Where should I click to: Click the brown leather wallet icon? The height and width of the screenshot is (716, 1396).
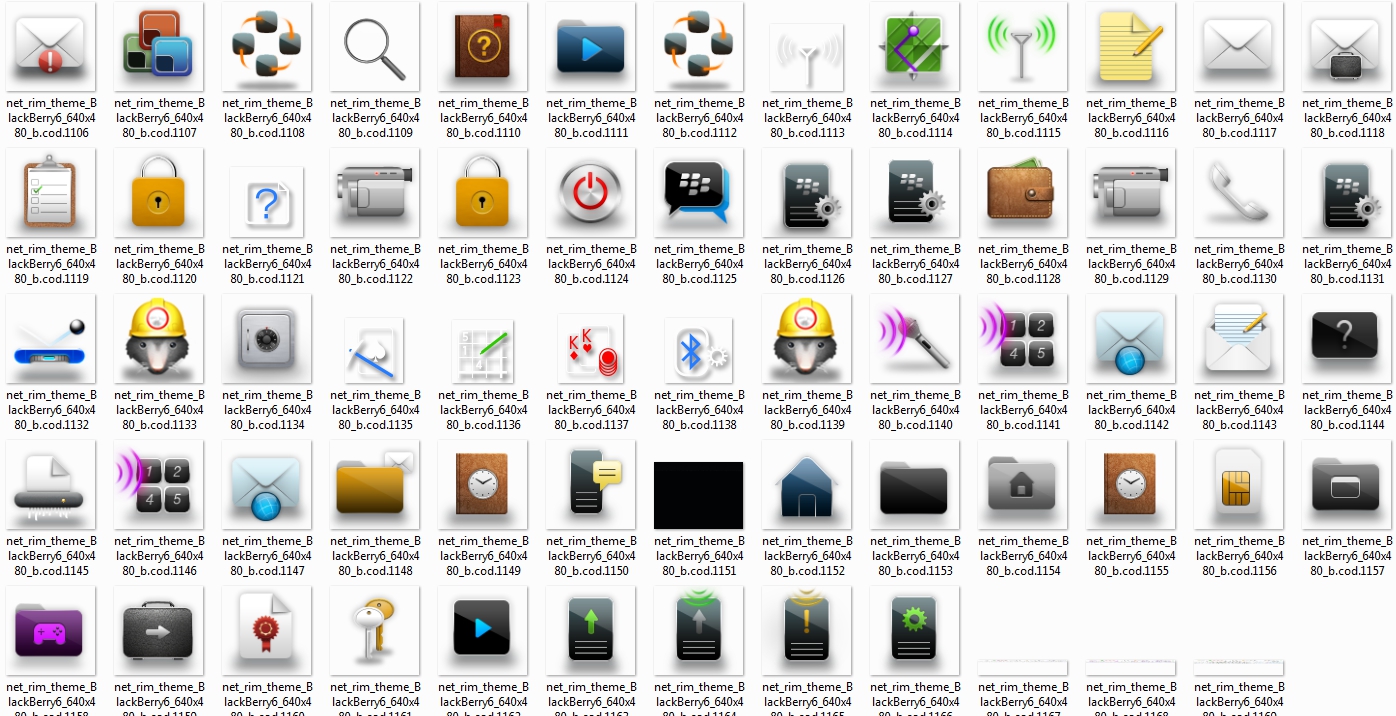(x=1023, y=192)
